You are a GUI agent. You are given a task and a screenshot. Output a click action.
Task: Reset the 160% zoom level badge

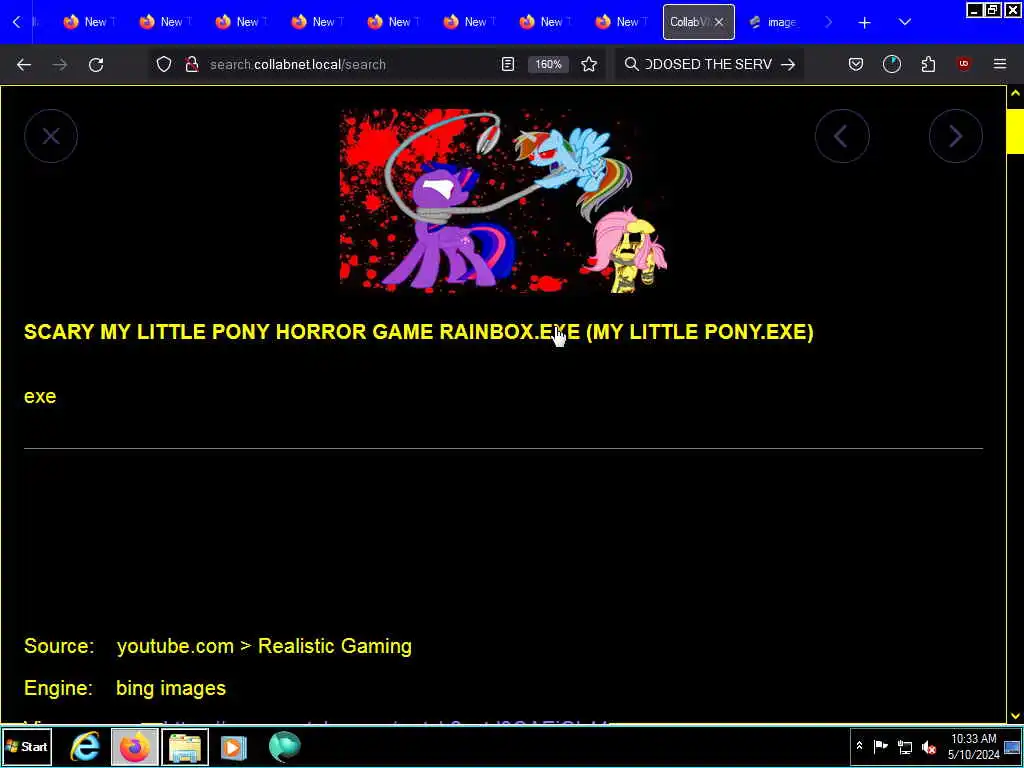click(x=549, y=64)
